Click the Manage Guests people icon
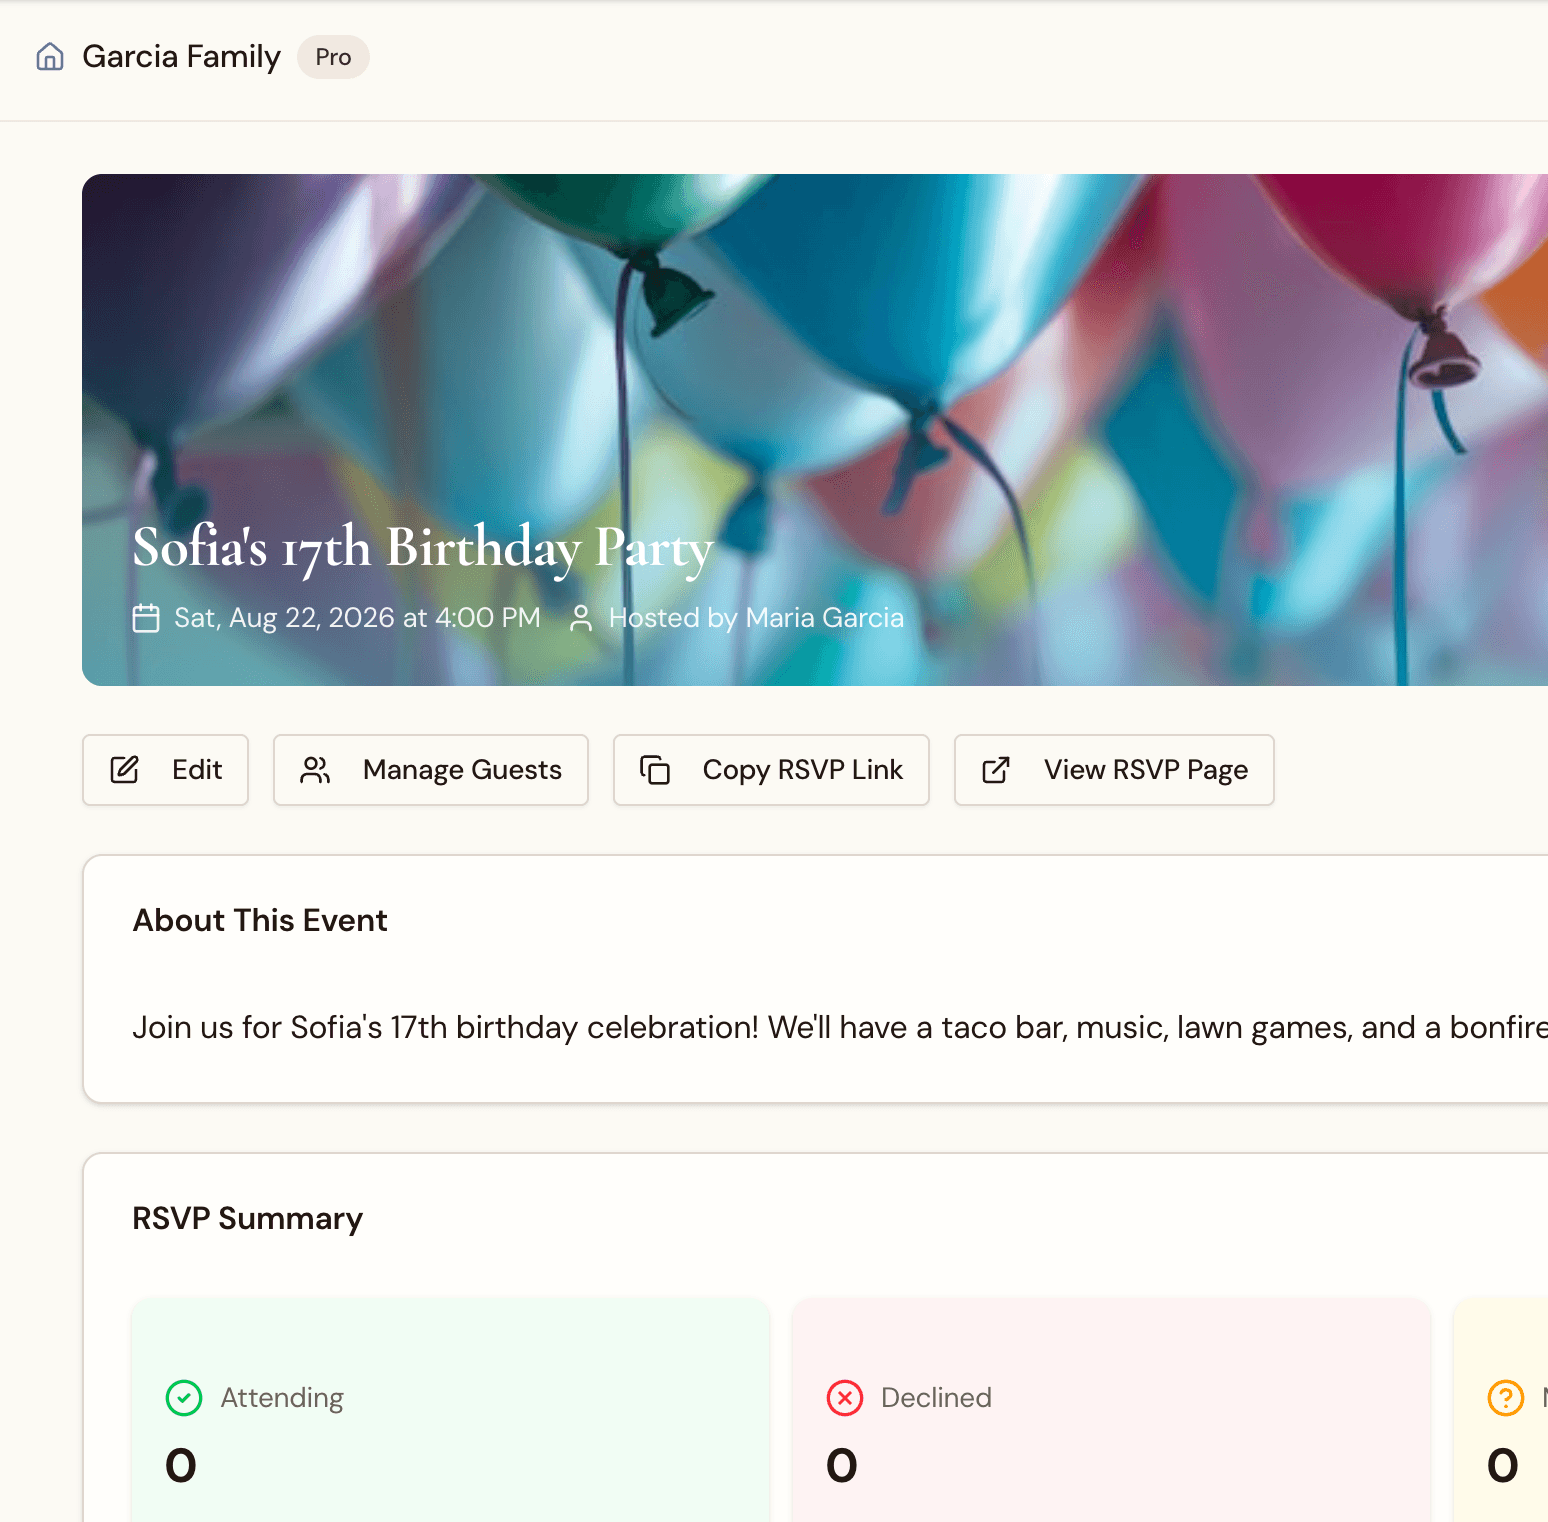Viewport: 1548px width, 1522px height. point(315,770)
